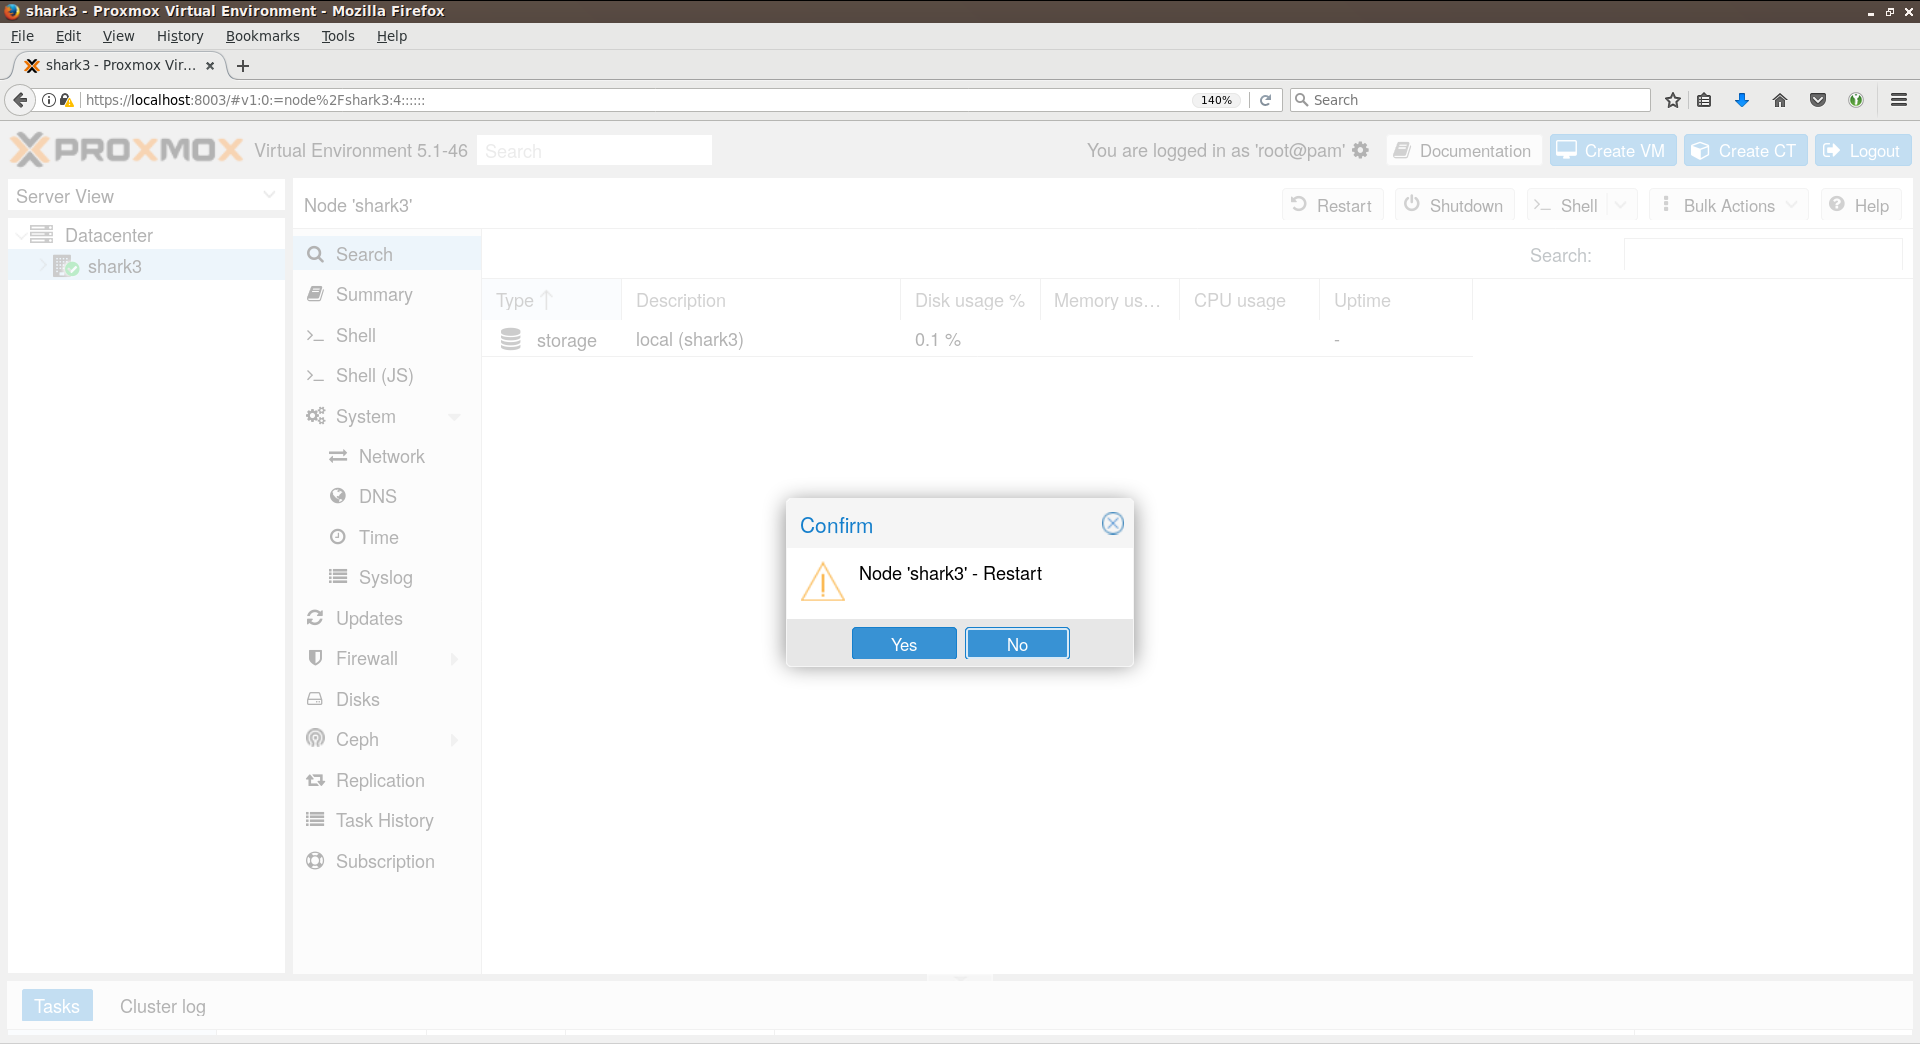
Task: Open Syslog view
Action: click(387, 577)
